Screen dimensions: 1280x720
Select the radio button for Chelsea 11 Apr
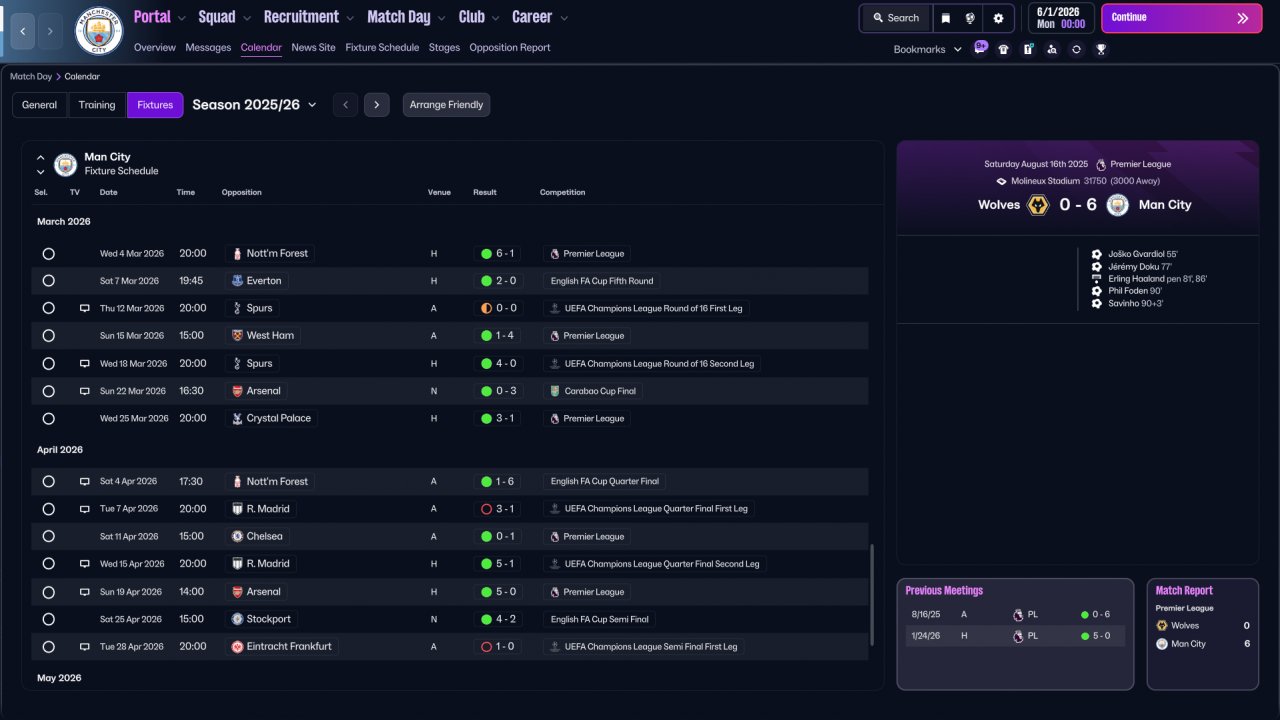[x=48, y=537]
